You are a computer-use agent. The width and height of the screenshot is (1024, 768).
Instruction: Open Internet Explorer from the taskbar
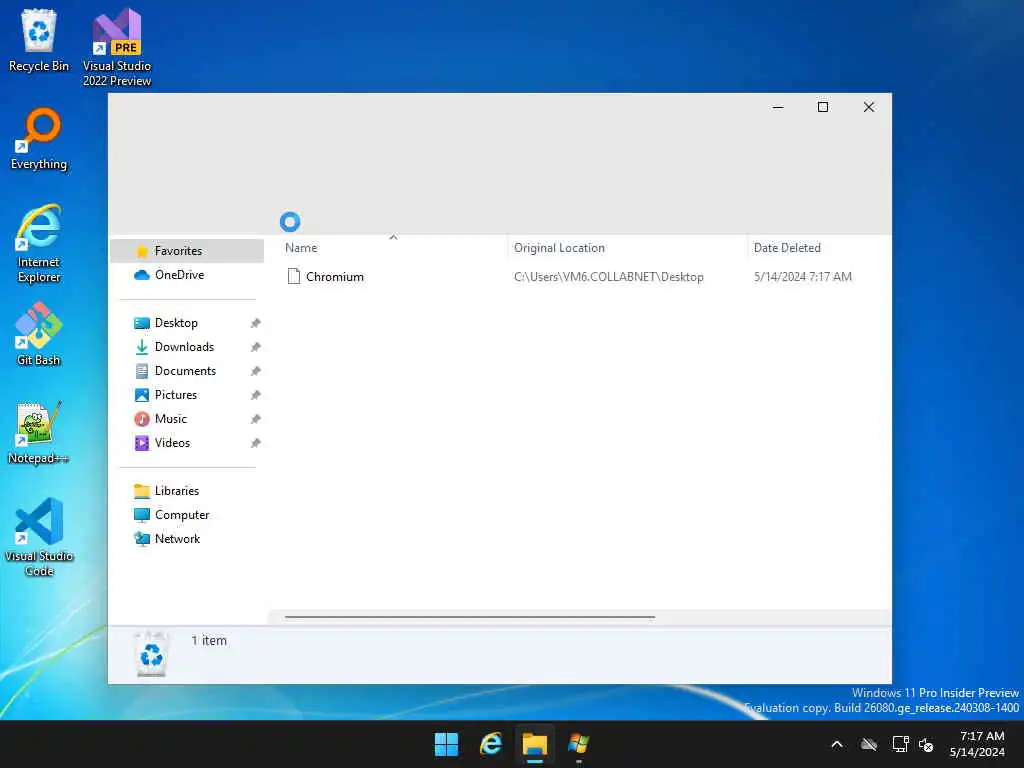(490, 744)
